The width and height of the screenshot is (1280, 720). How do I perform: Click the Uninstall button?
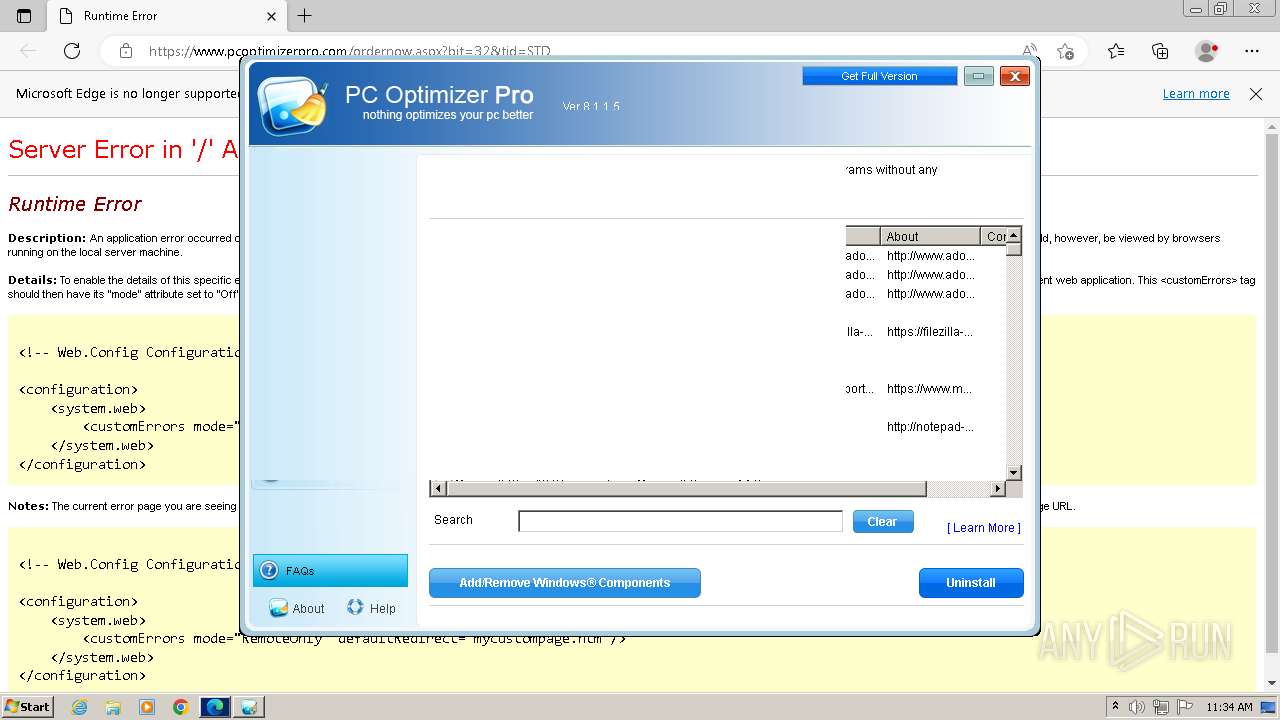click(971, 583)
